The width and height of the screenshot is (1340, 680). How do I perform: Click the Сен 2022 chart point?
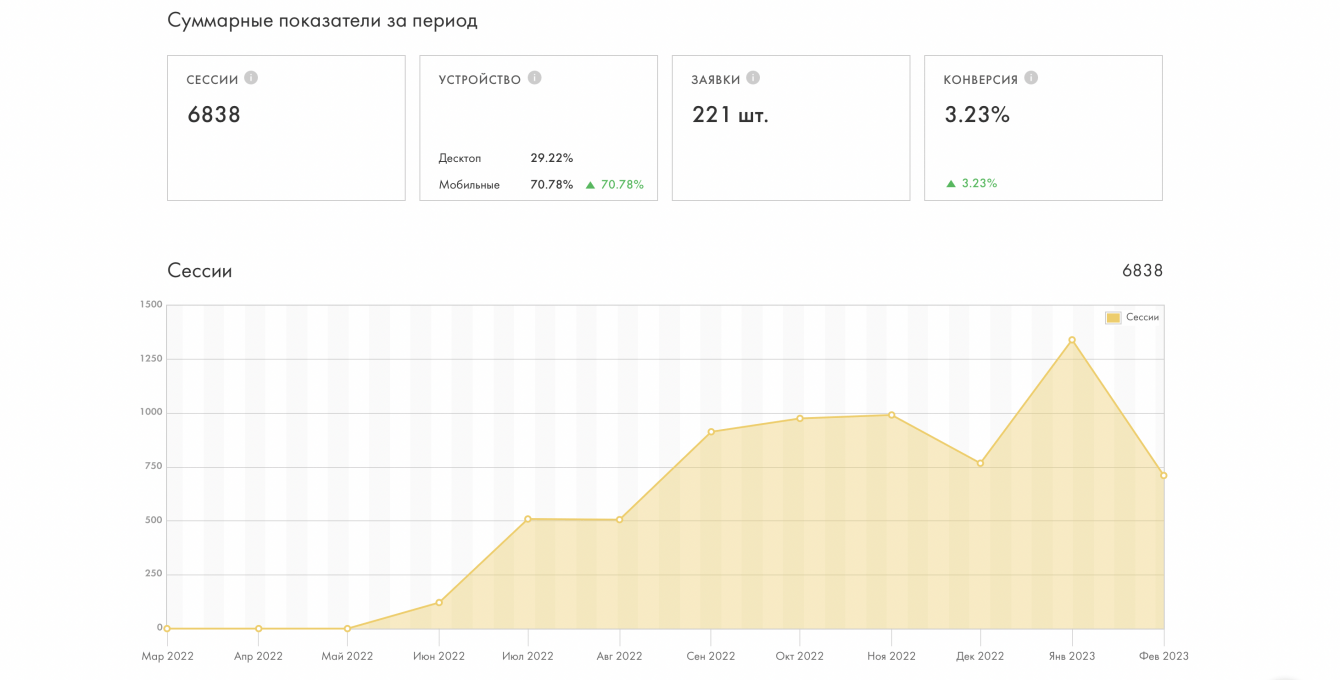click(711, 432)
